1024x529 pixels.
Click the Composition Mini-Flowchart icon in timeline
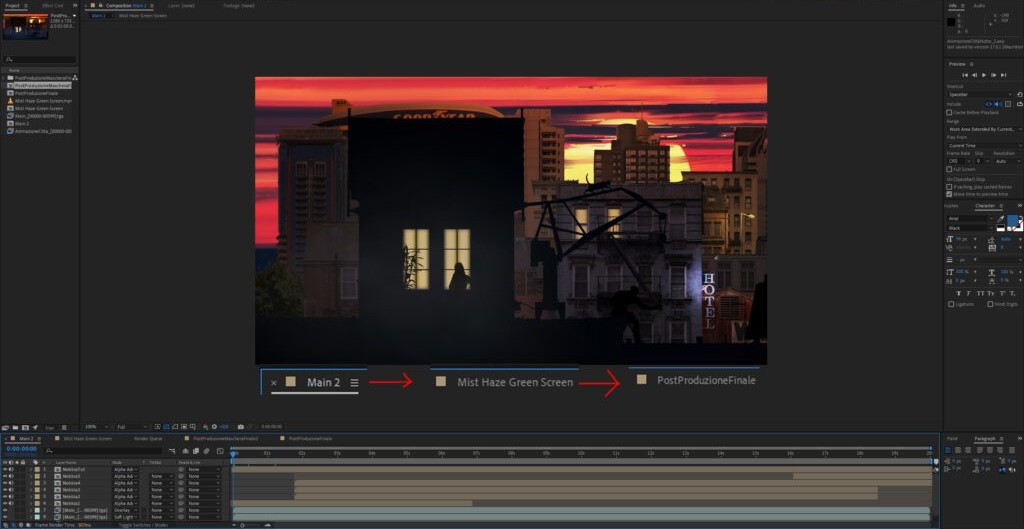pyautogui.click(x=172, y=451)
